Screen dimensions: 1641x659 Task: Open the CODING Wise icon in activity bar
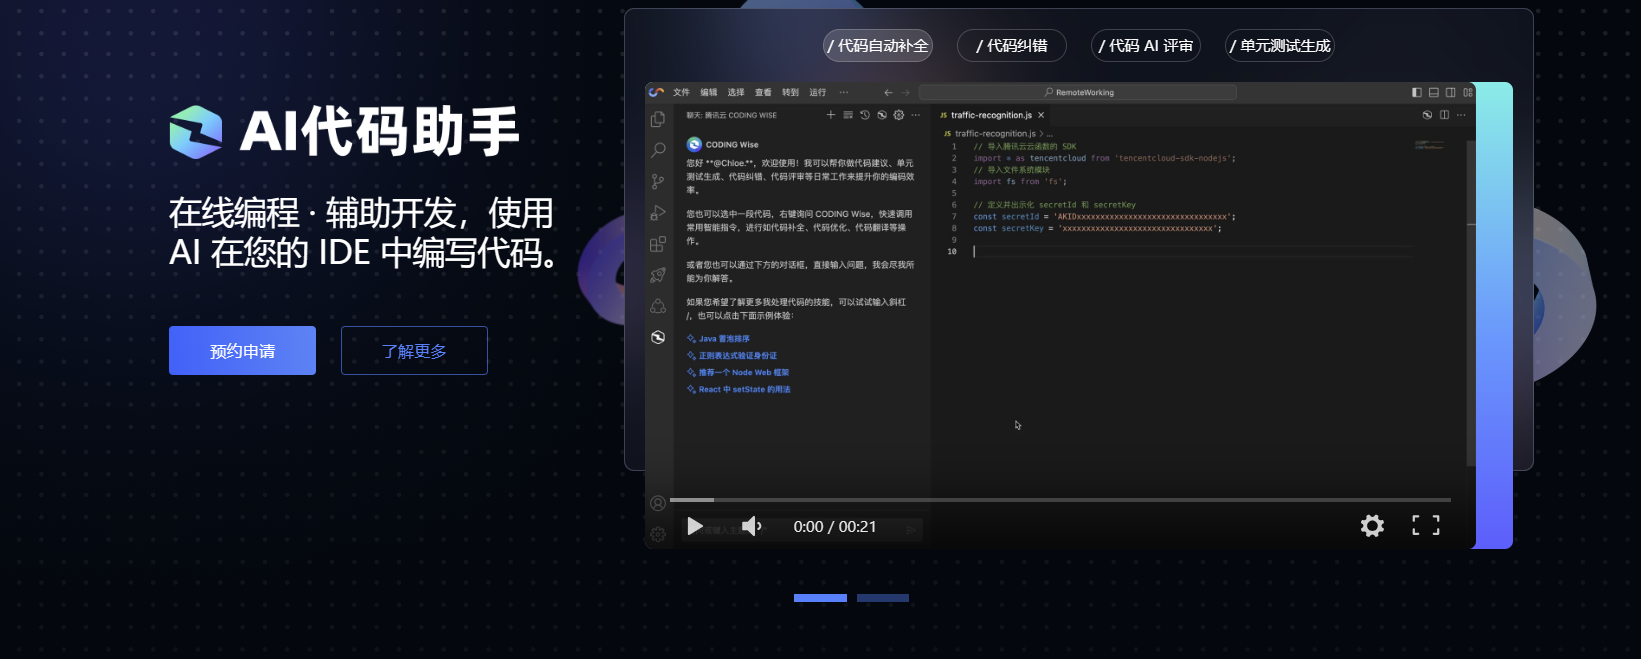tap(658, 337)
